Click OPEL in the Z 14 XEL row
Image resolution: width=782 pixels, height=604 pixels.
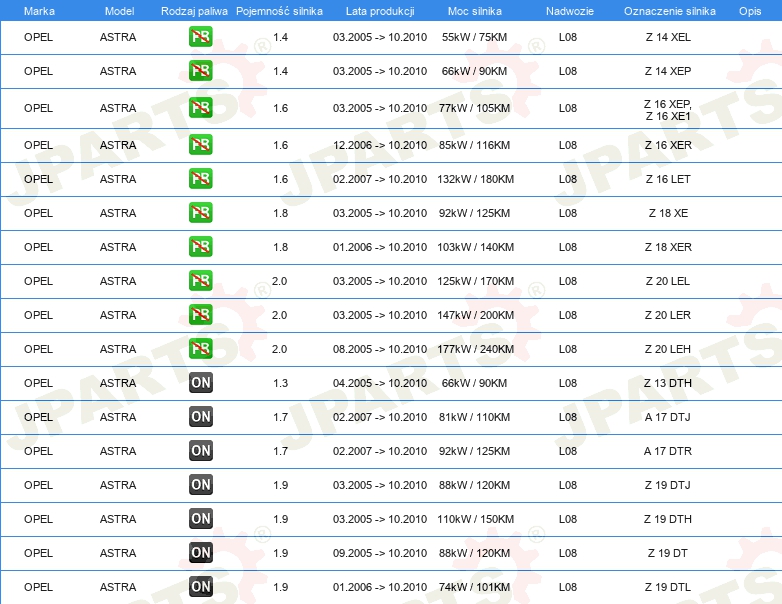pos(38,37)
